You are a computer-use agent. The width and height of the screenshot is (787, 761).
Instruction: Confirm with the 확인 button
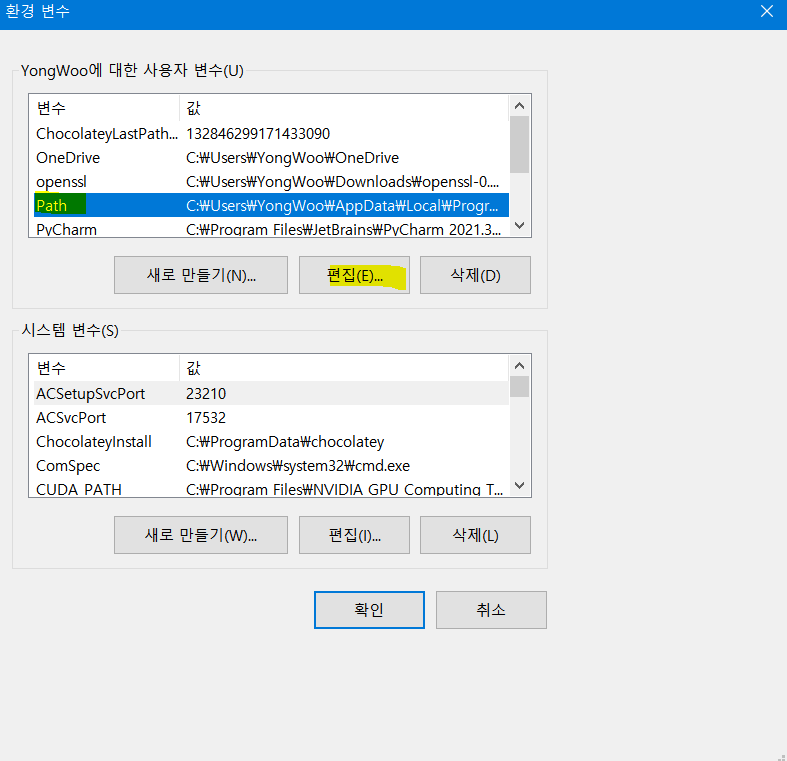tap(369, 610)
